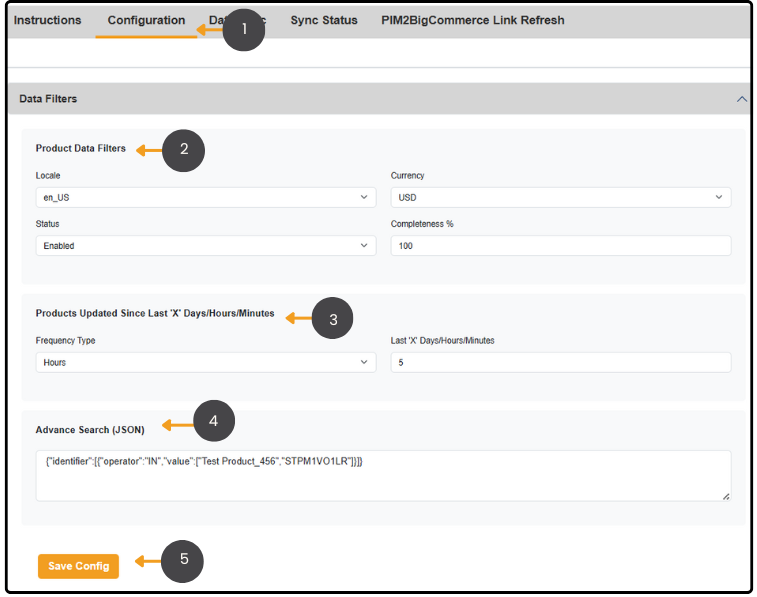757x597 pixels.
Task: Click numbered marker 3 beside Products Updated heading
Action: pos(333,319)
